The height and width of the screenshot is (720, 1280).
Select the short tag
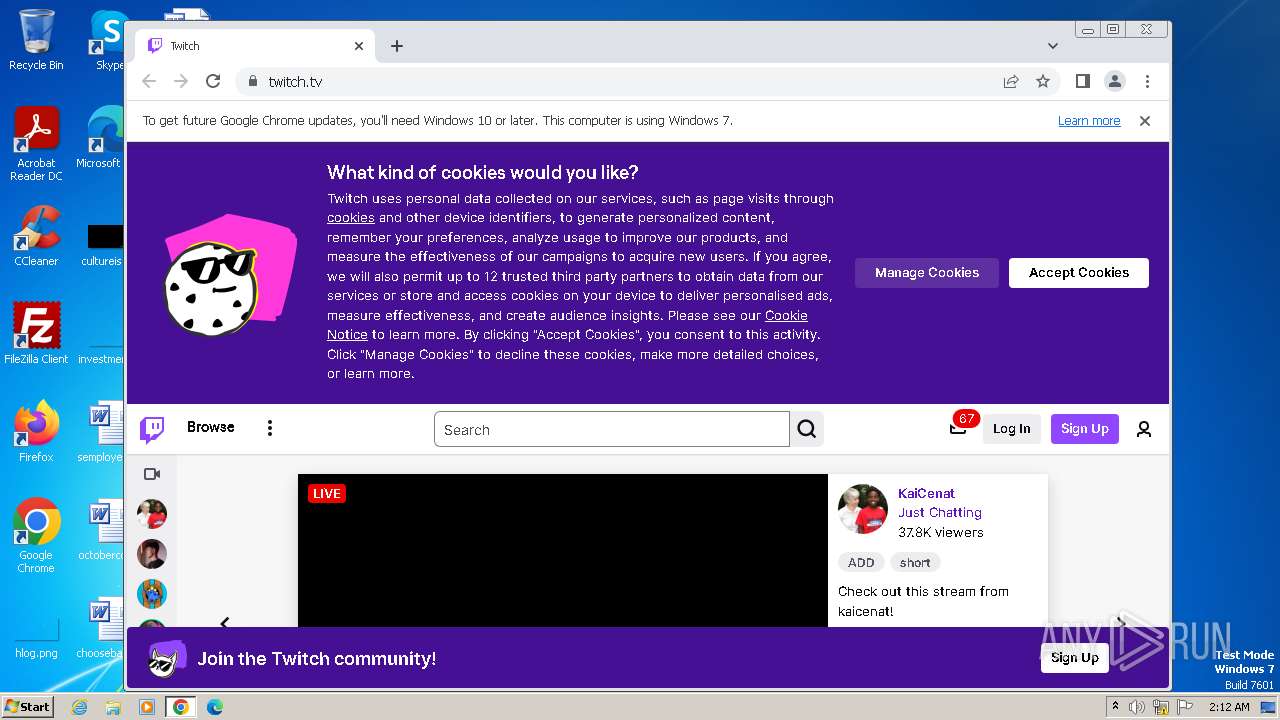pyautogui.click(x=915, y=562)
